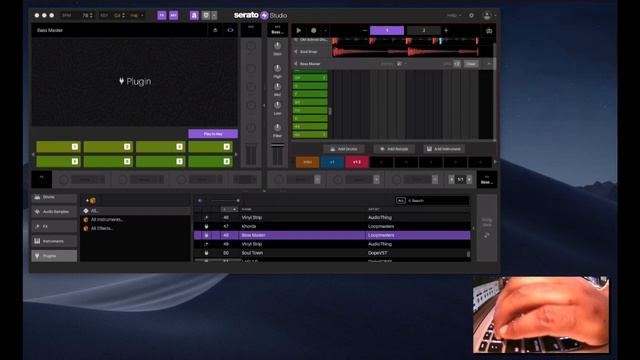
Task: Open the major/minor key scale dropdown
Action: pyautogui.click(x=137, y=16)
